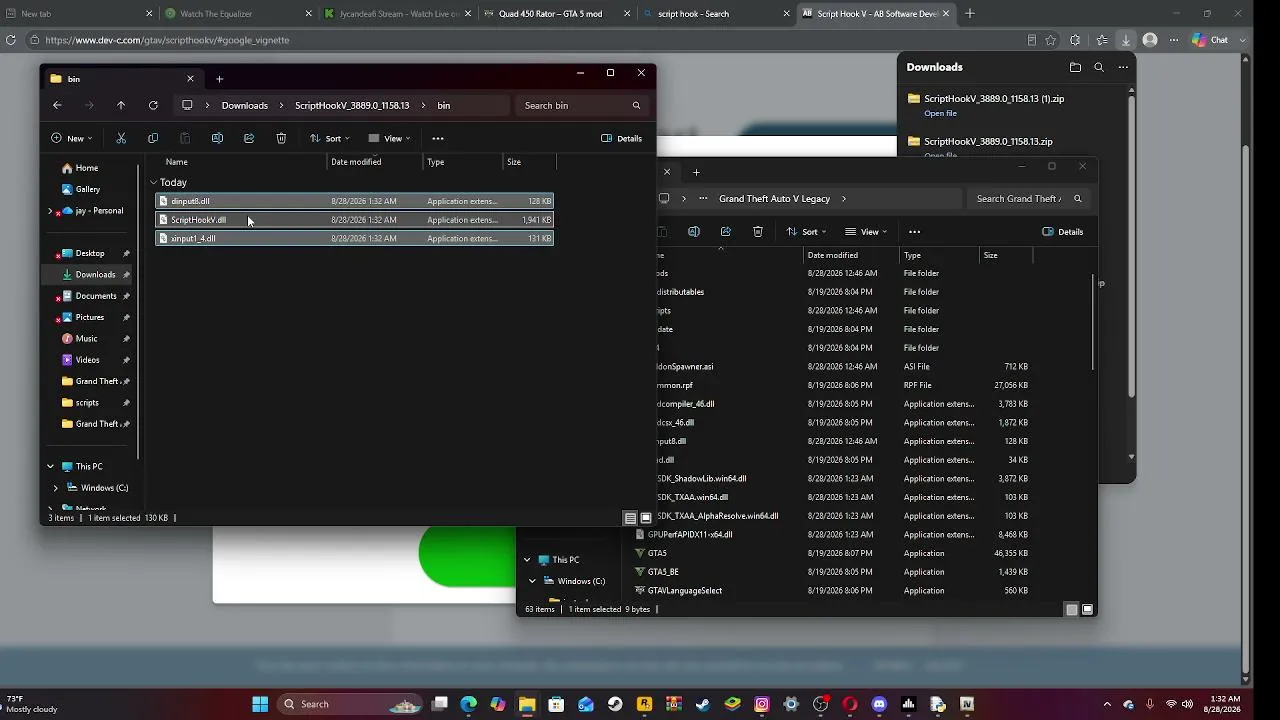Viewport: 1280px width, 720px height.
Task: Open Rockstar Games Launcher from taskbar
Action: [x=644, y=704]
